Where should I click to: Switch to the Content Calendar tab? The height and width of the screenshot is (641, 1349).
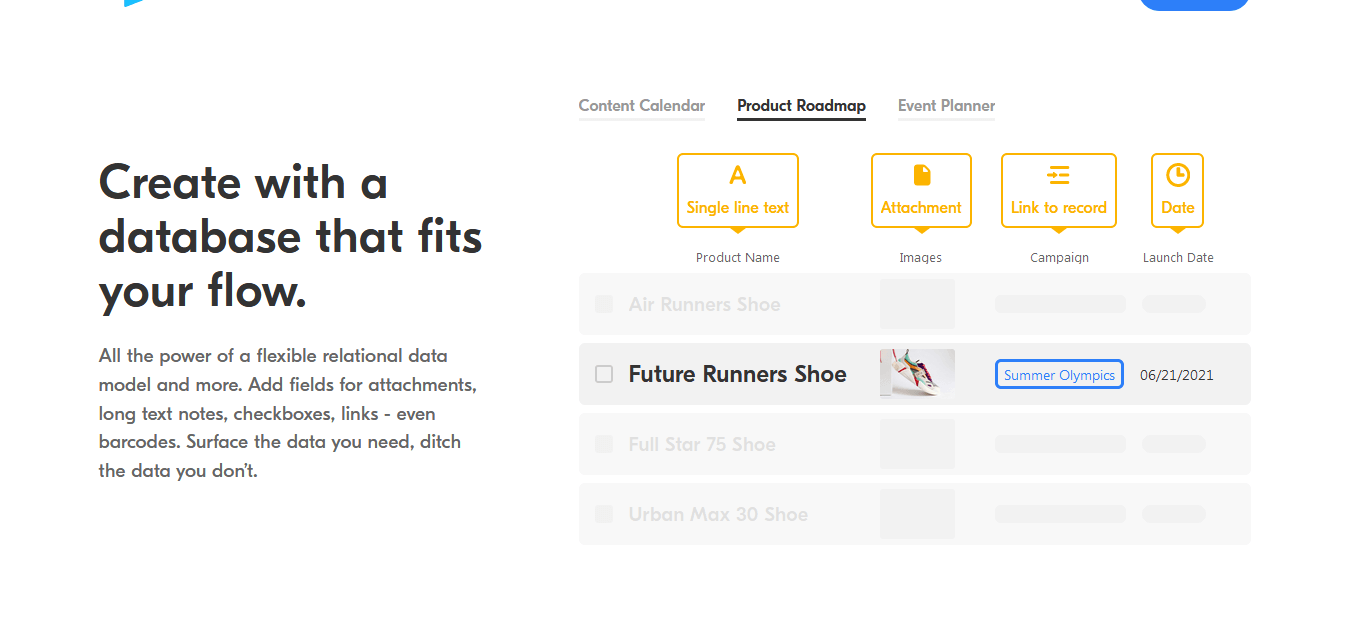pos(642,106)
